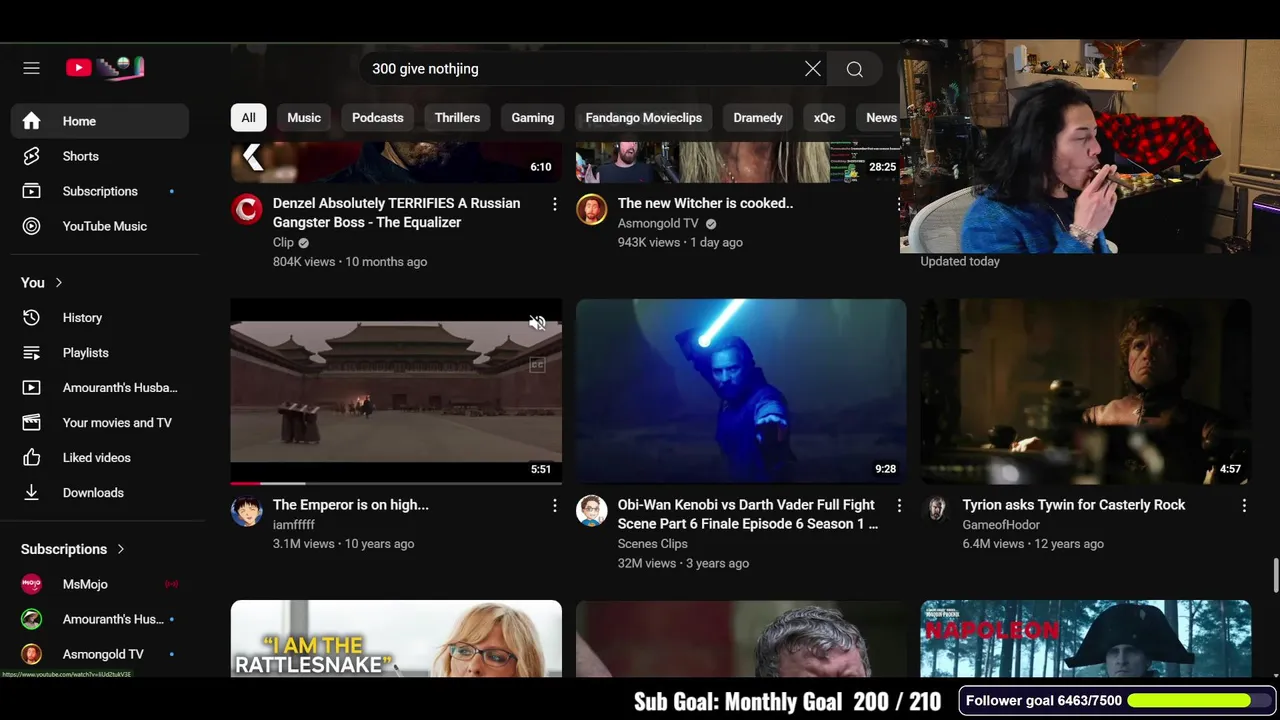Open Subscriptions in the sidebar
Screen dimensions: 1280x720
coord(100,191)
